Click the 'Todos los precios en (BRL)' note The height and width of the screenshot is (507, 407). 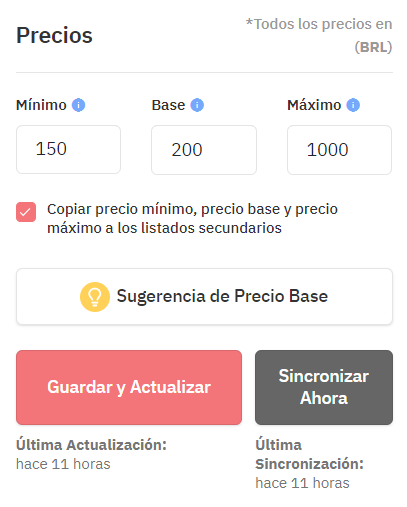(x=319, y=36)
